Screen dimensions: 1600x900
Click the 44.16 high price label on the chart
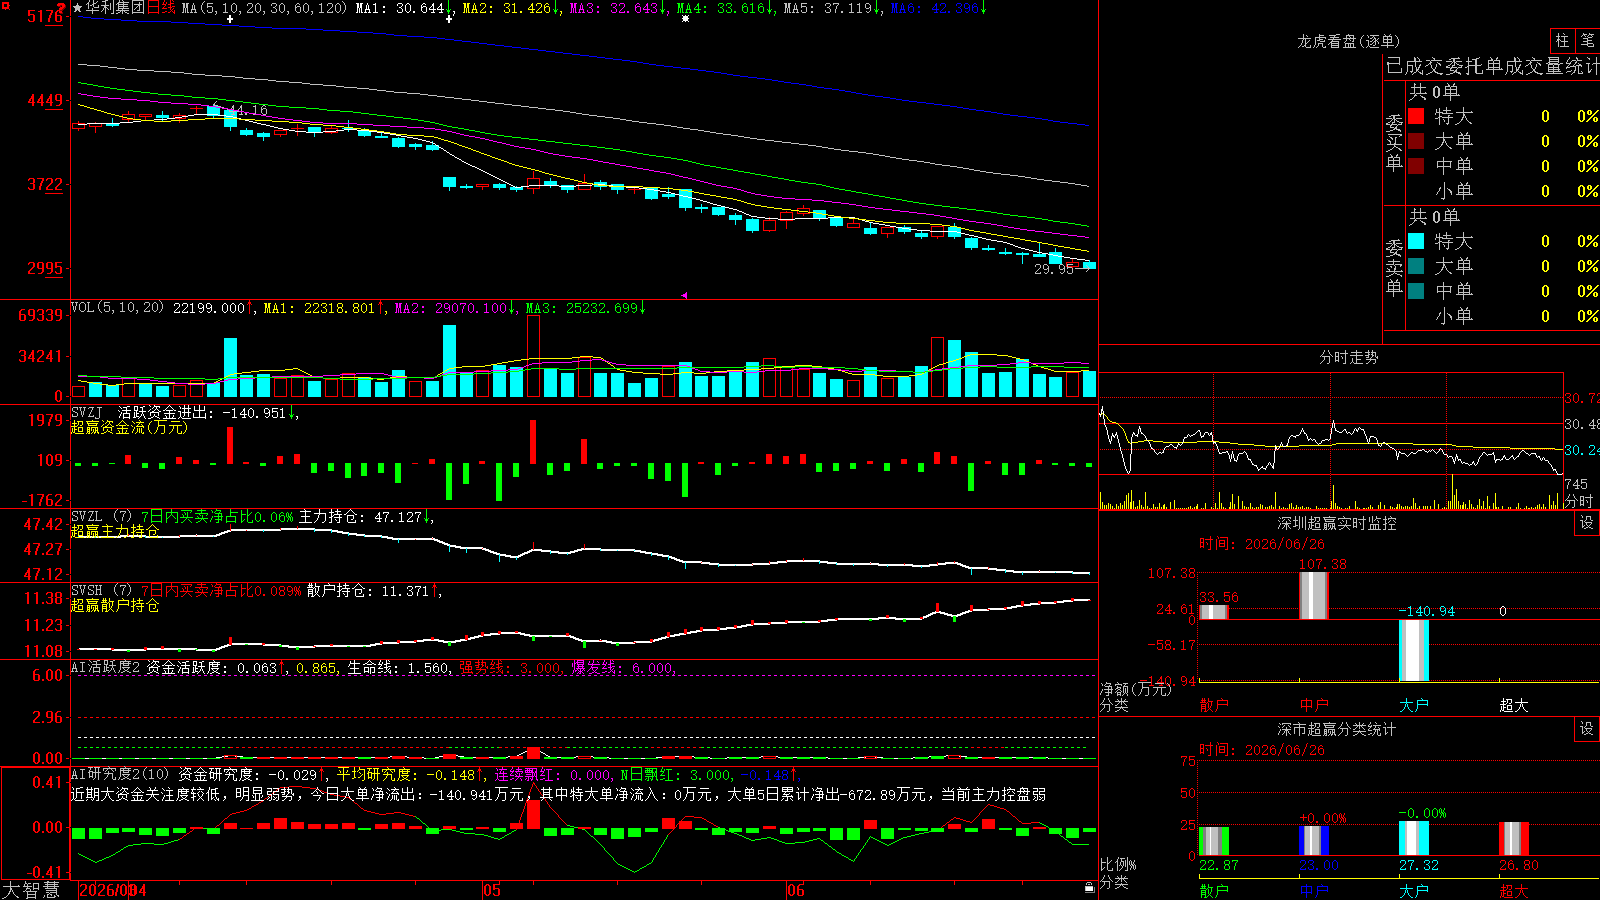[x=248, y=110]
